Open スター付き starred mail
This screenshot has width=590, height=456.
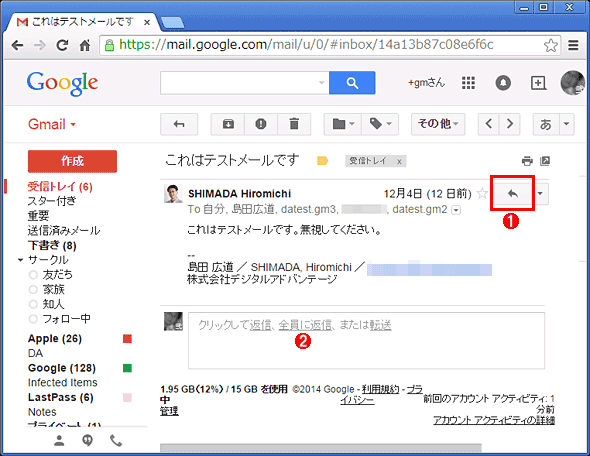coord(52,201)
